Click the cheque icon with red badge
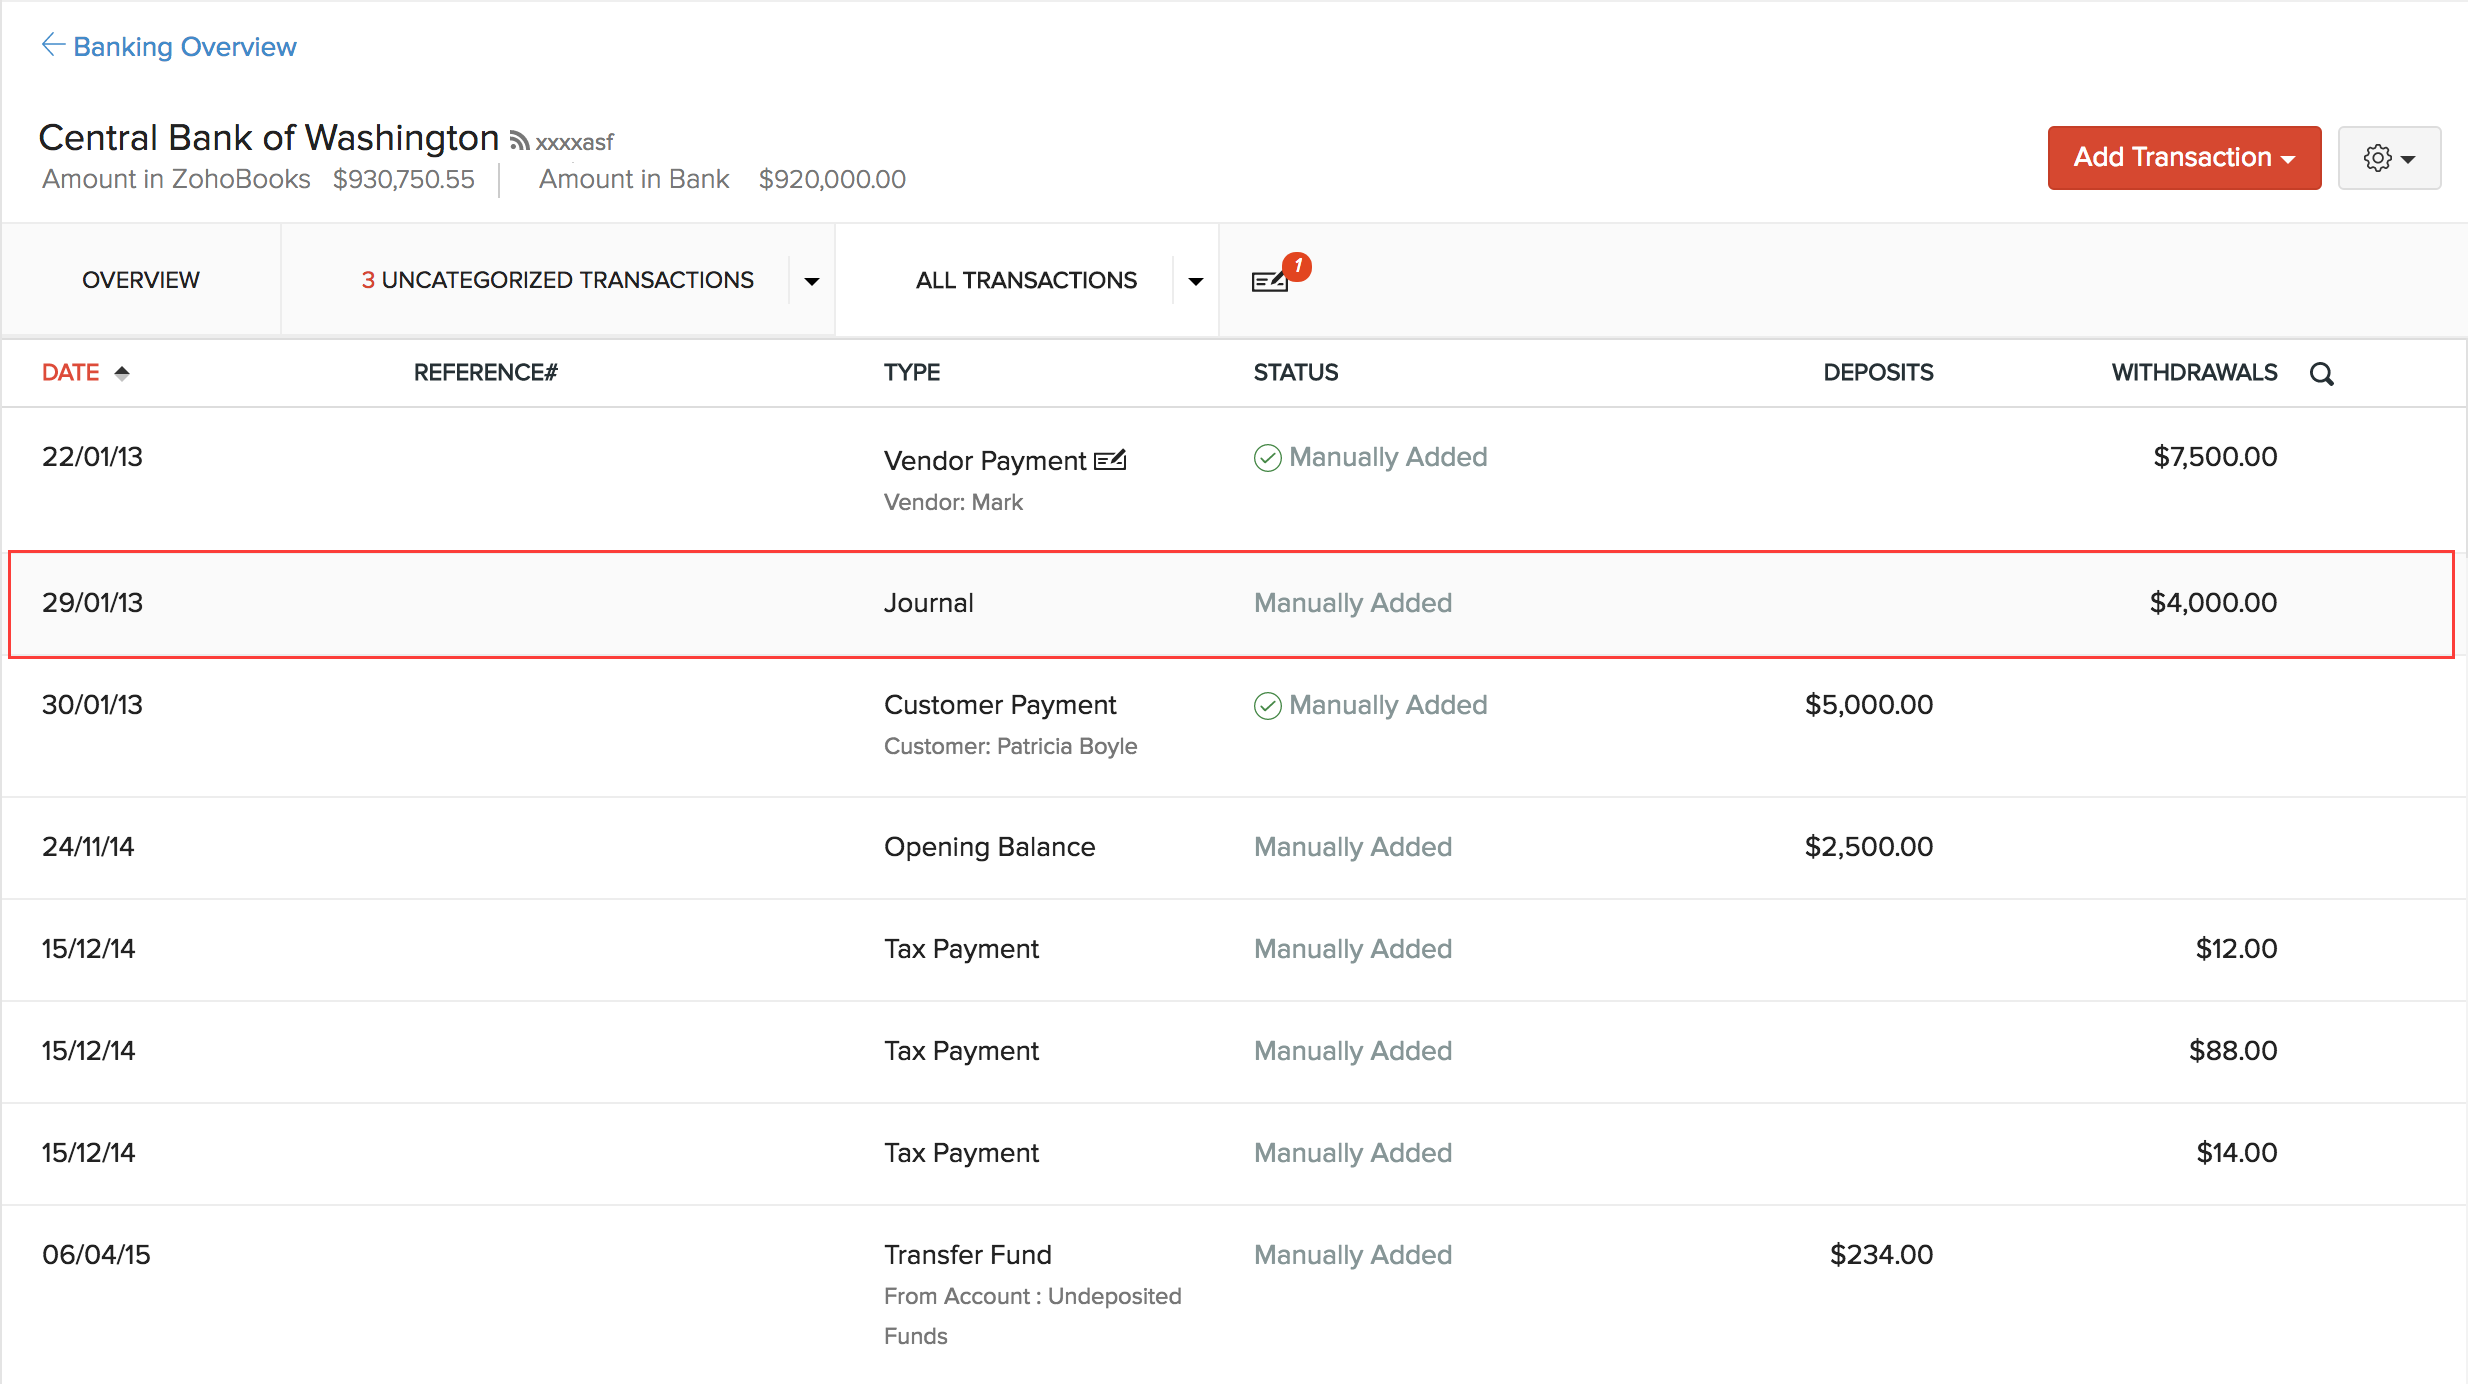The image size is (2468, 1384). 1270,281
